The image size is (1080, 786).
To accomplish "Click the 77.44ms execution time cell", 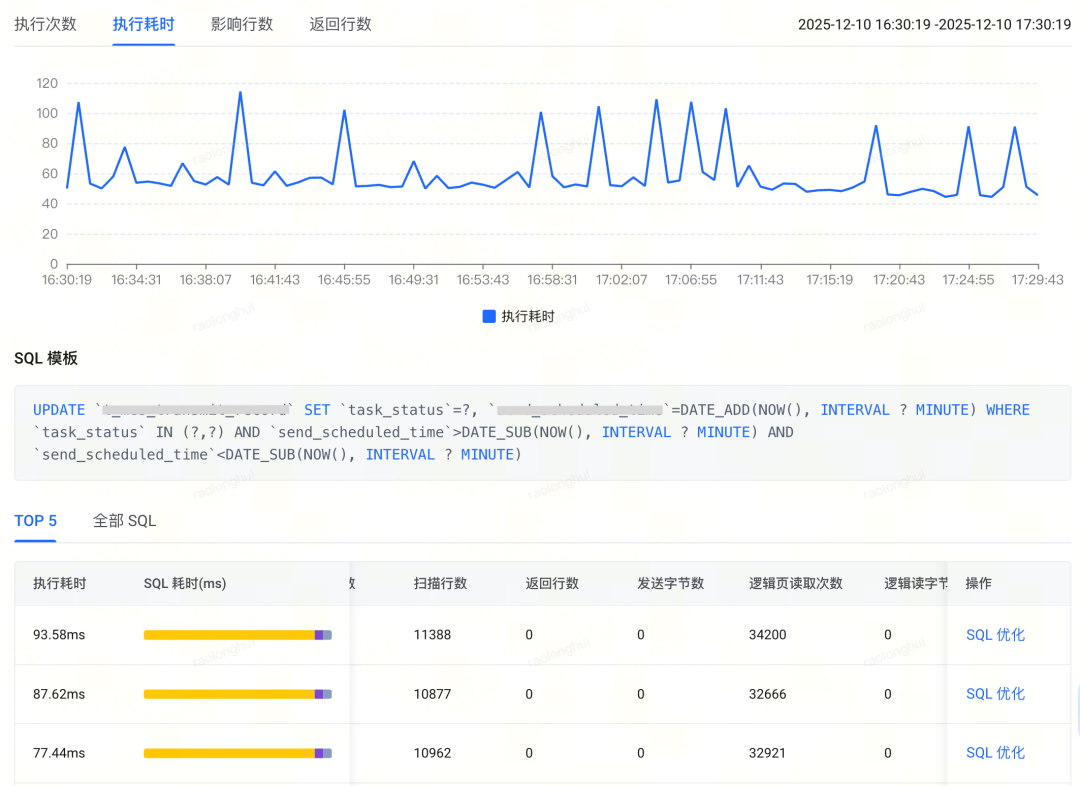I will pos(59,753).
